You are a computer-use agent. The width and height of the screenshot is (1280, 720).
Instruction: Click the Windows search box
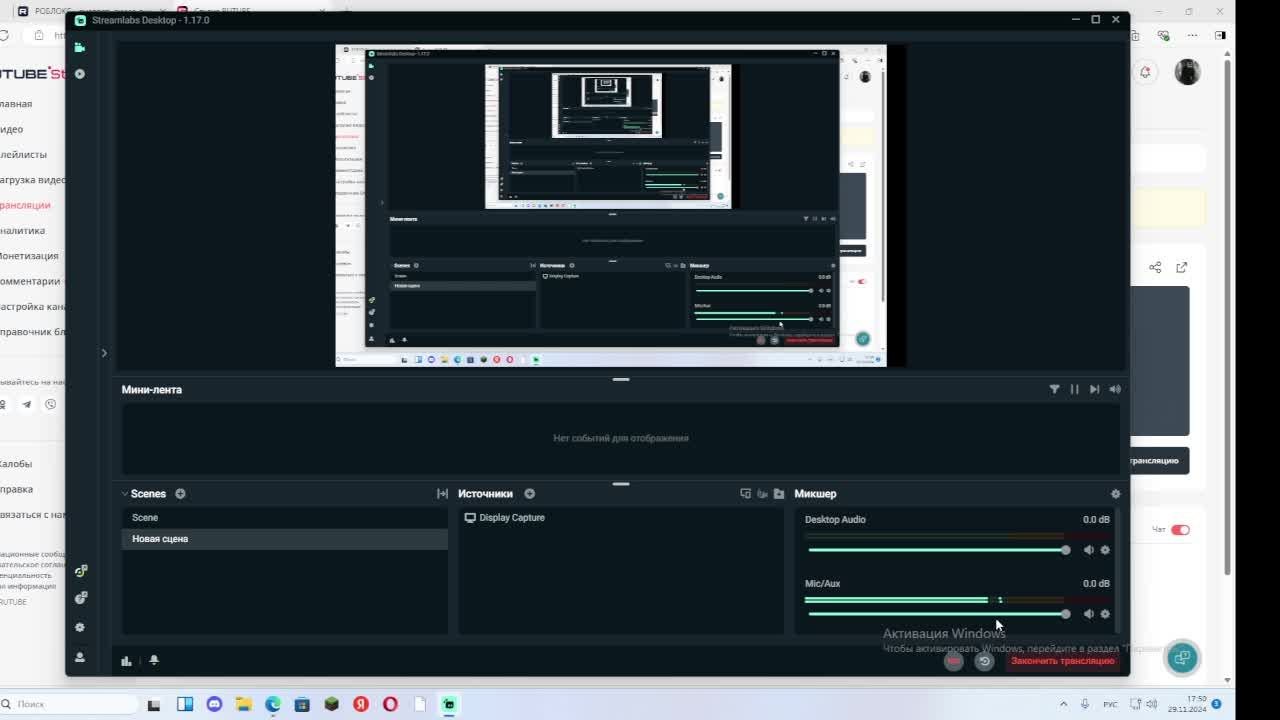[68, 704]
